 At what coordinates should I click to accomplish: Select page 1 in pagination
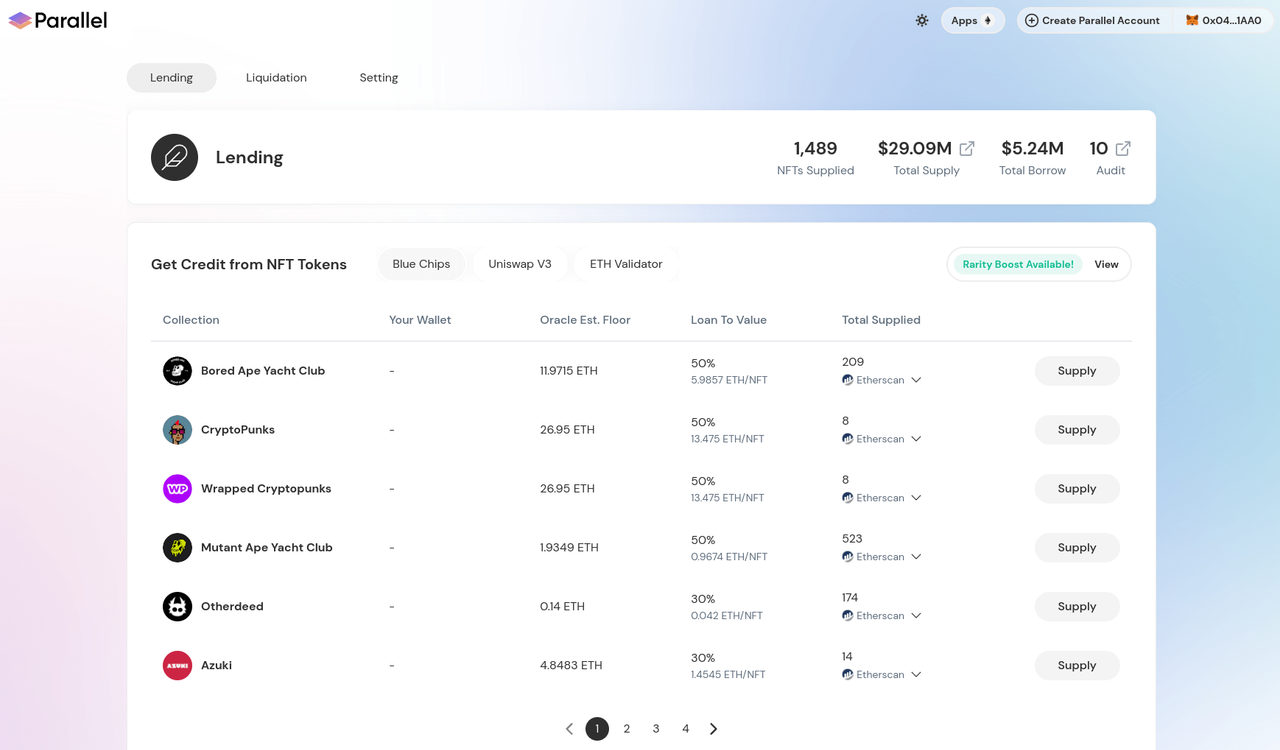click(x=597, y=729)
